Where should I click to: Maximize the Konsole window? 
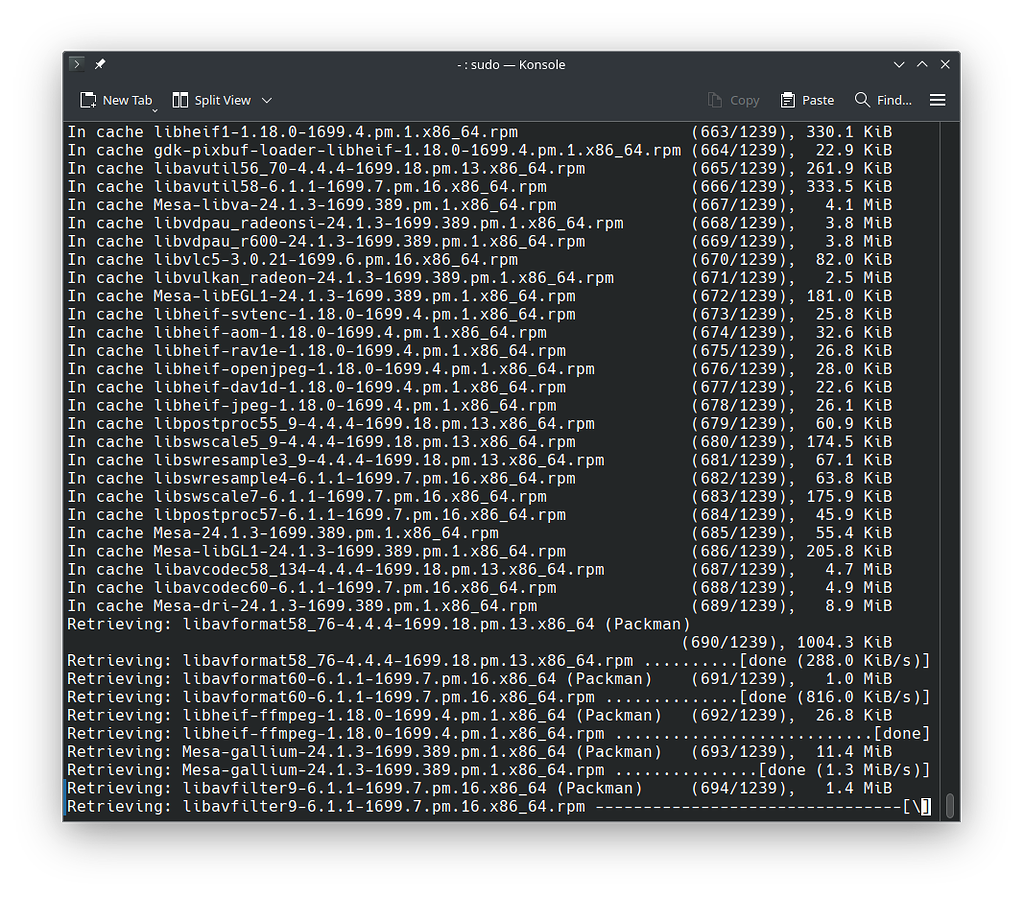[922, 64]
